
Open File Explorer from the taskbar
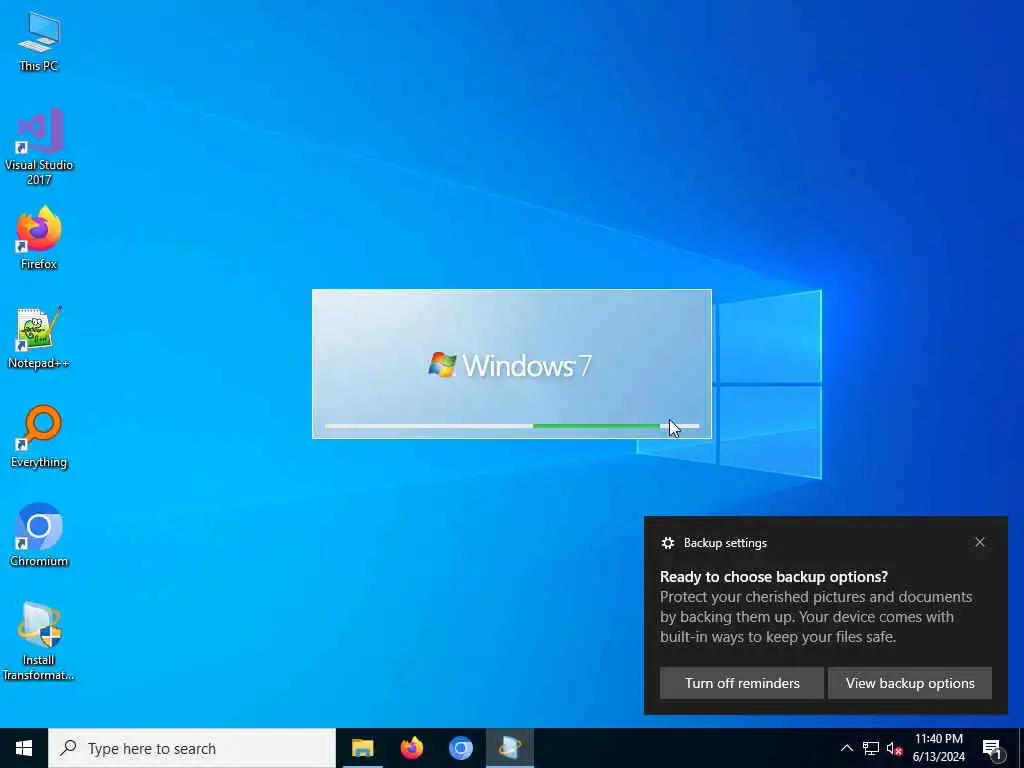point(362,748)
